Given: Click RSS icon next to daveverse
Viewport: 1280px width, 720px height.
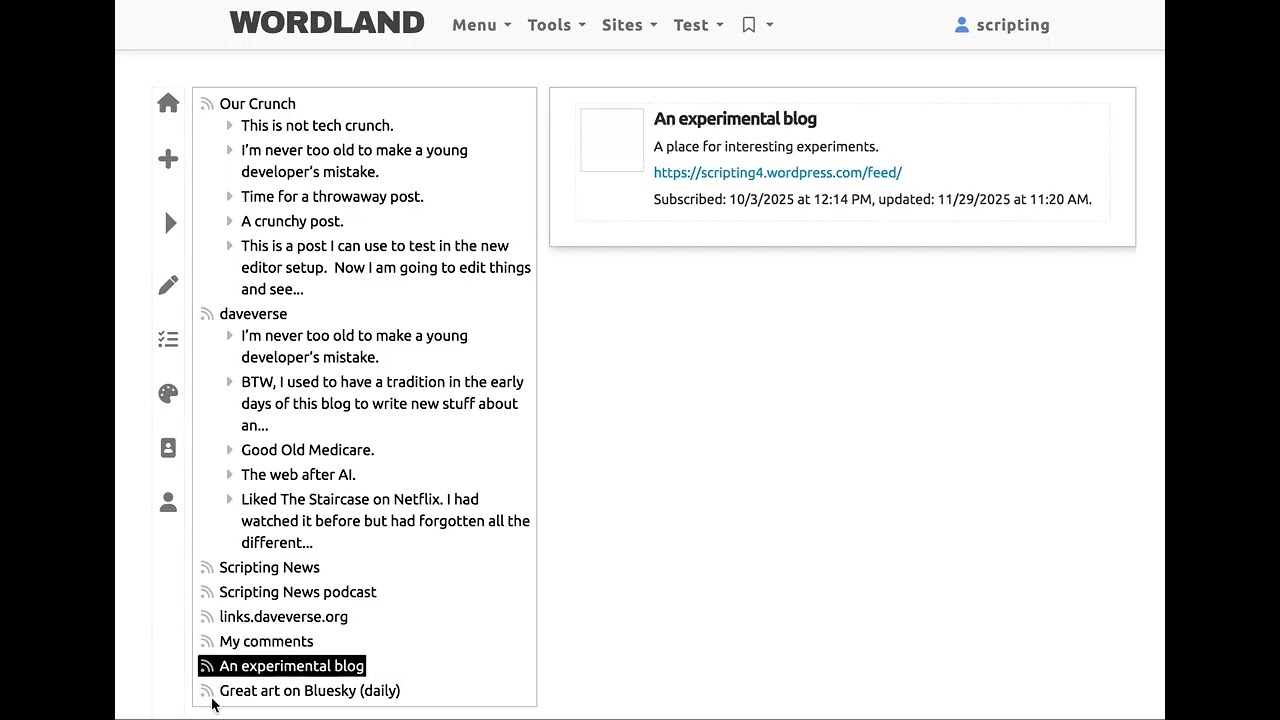Looking at the screenshot, I should 207,314.
